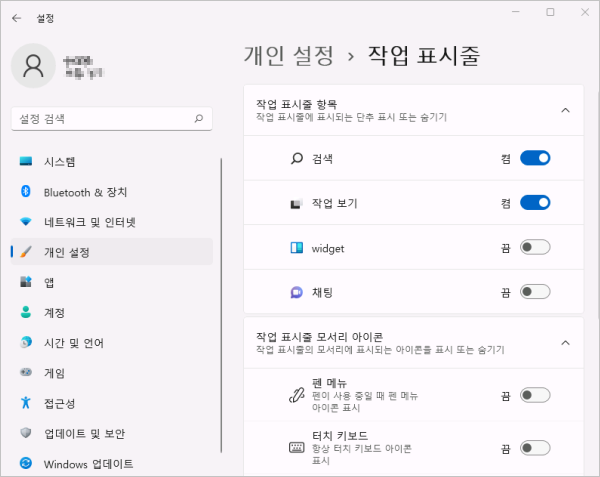The height and width of the screenshot is (477, 600).
Task: Enable the 펜 메뉴 toggle
Action: [x=535, y=395]
